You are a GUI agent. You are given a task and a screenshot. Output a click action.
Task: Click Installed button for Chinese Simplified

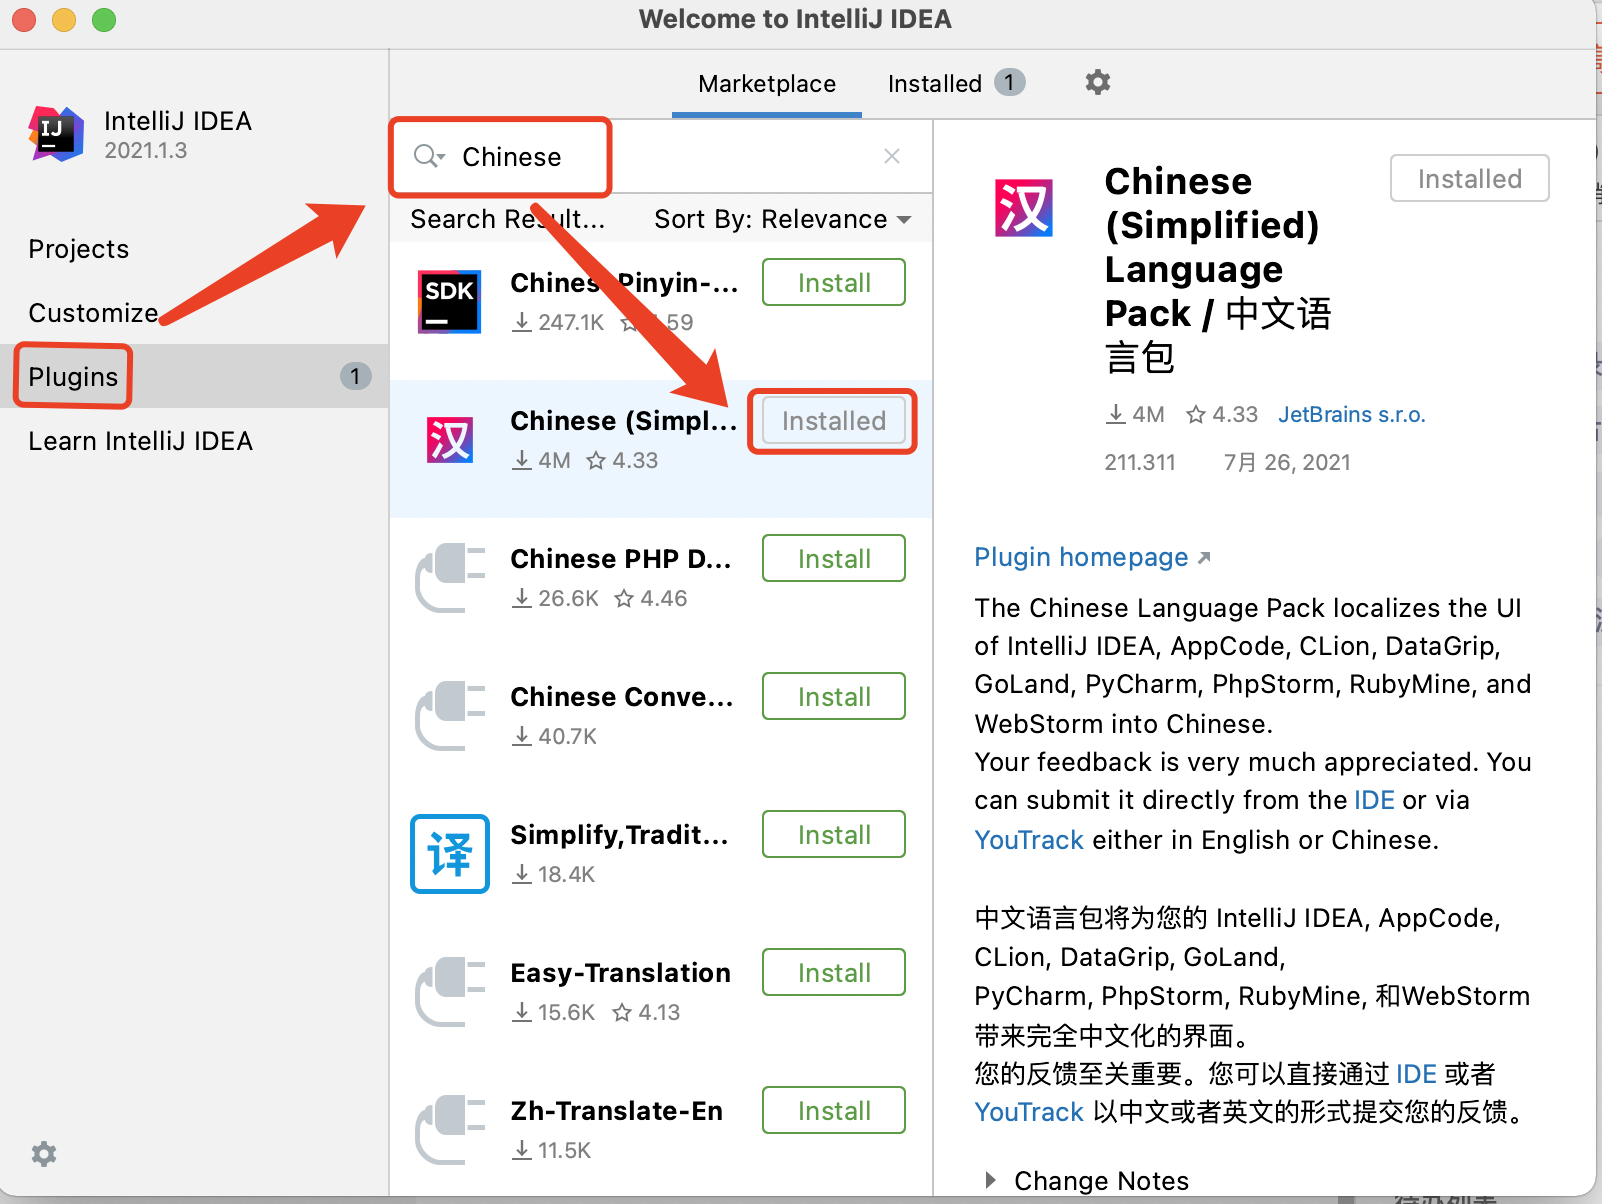tap(834, 421)
